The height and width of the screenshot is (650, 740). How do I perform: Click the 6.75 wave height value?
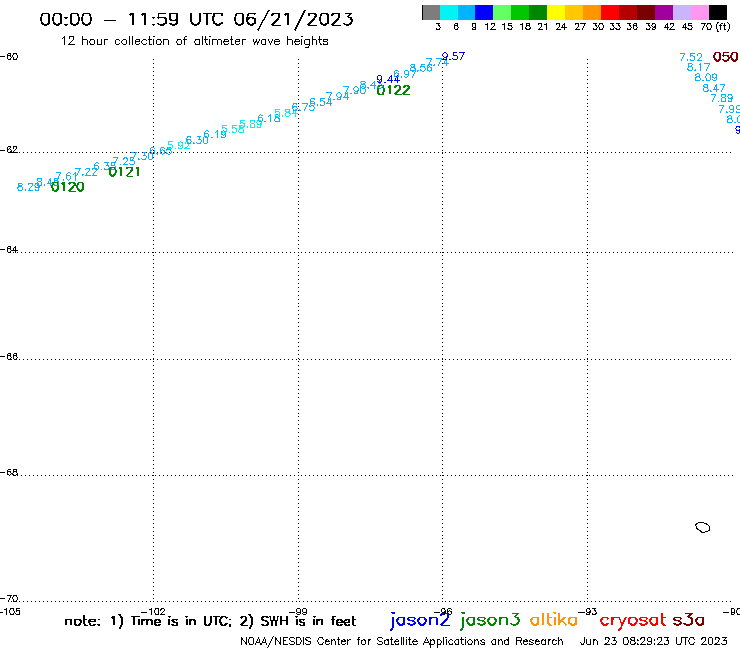[303, 107]
